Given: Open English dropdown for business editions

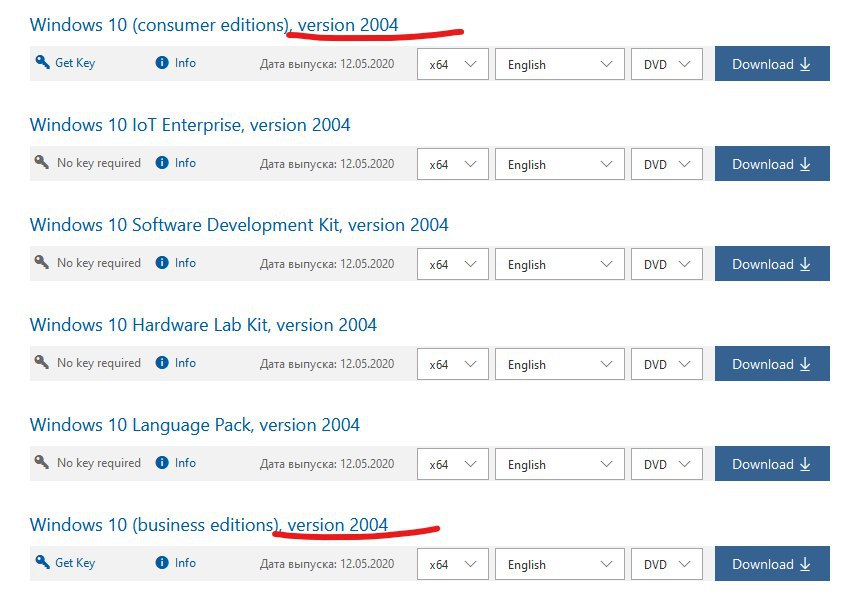Looking at the screenshot, I should [560, 564].
